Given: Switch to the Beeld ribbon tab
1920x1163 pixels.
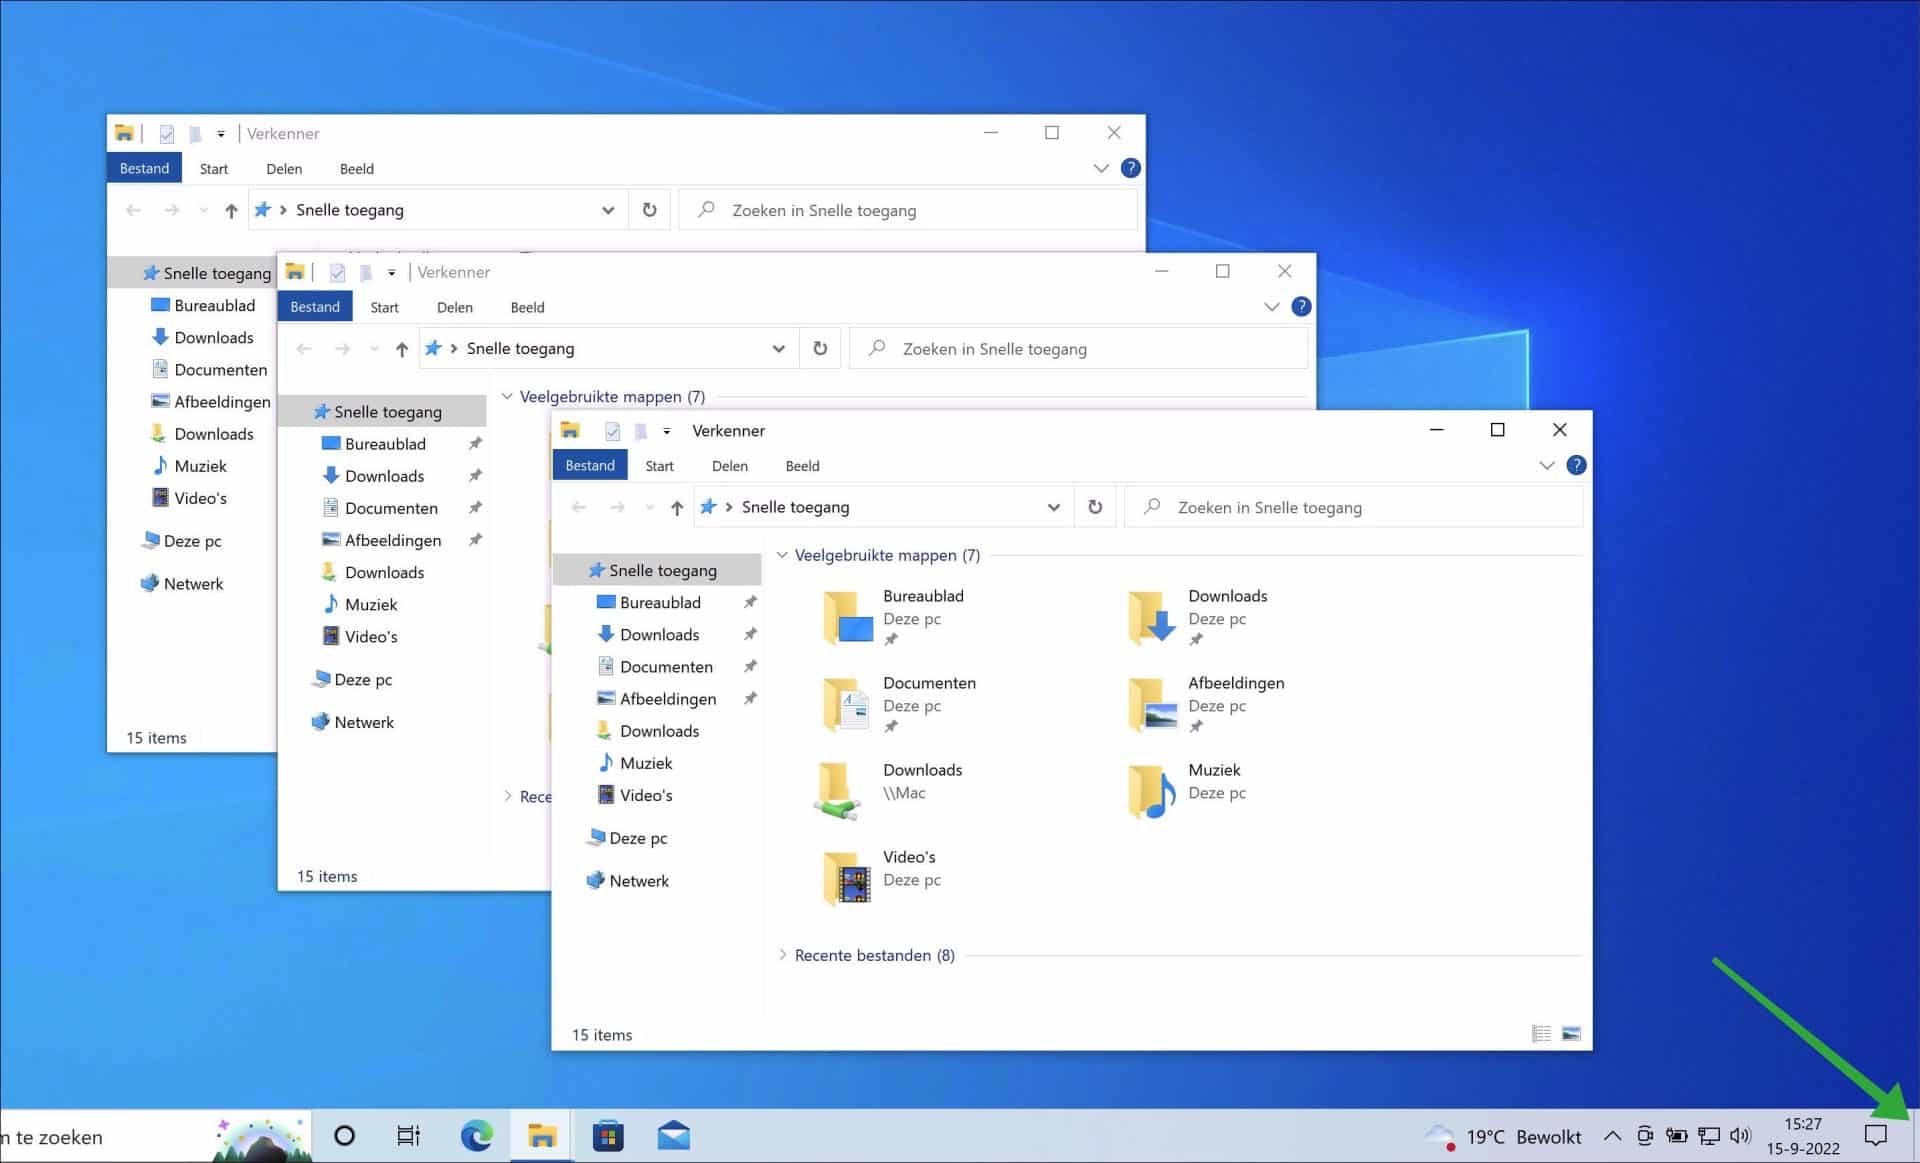Looking at the screenshot, I should [802, 465].
